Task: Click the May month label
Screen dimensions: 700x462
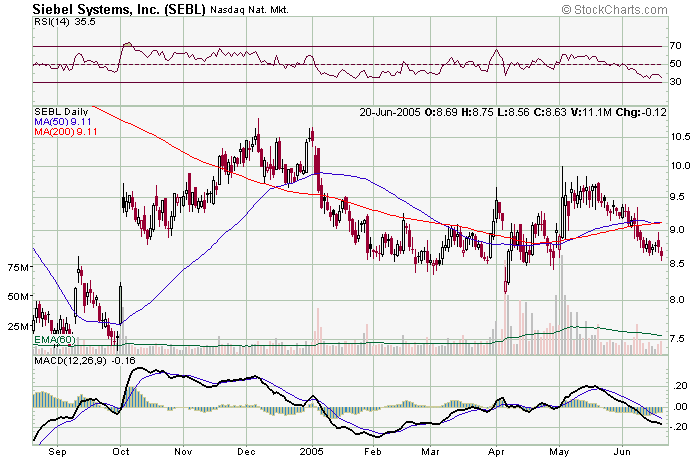Action: [x=559, y=452]
